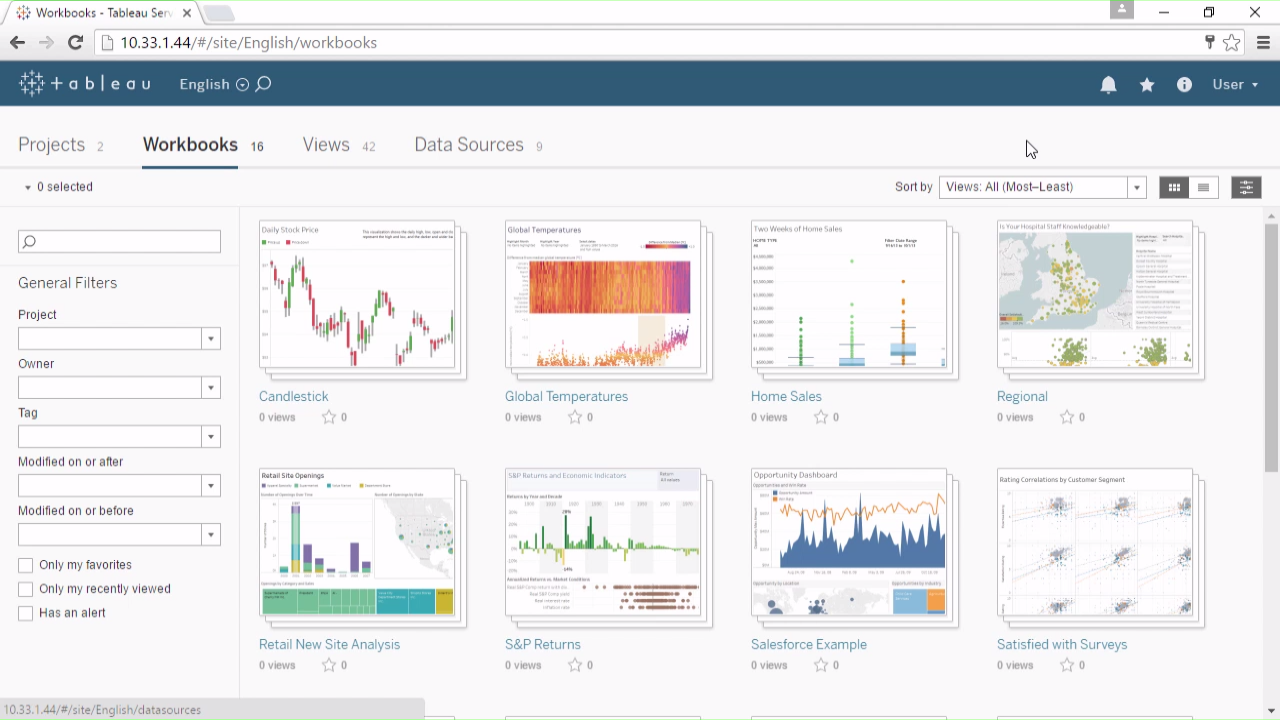Open the info icon in the header
This screenshot has width=1280, height=720.
[x=1184, y=84]
